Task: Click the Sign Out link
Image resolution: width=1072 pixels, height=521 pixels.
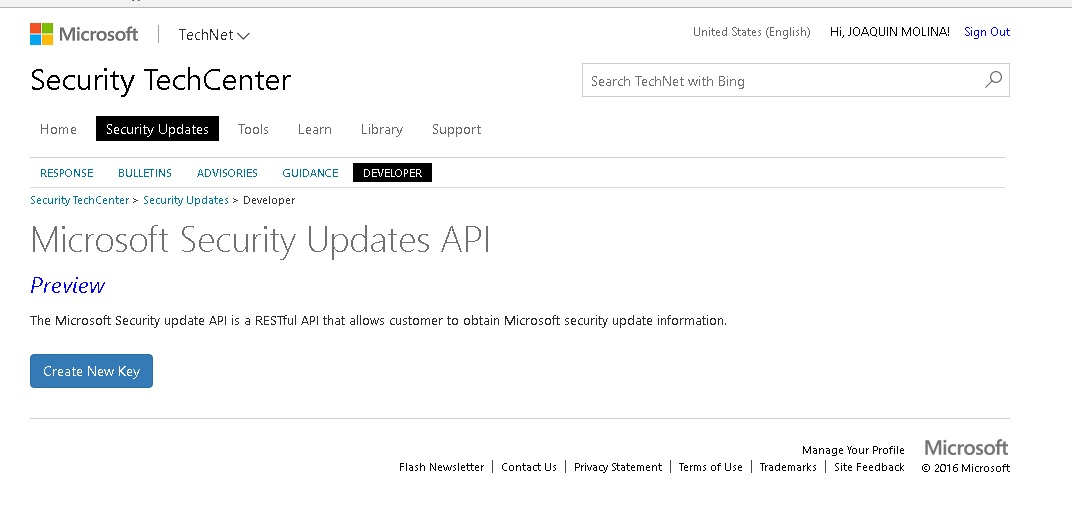Action: 986,32
